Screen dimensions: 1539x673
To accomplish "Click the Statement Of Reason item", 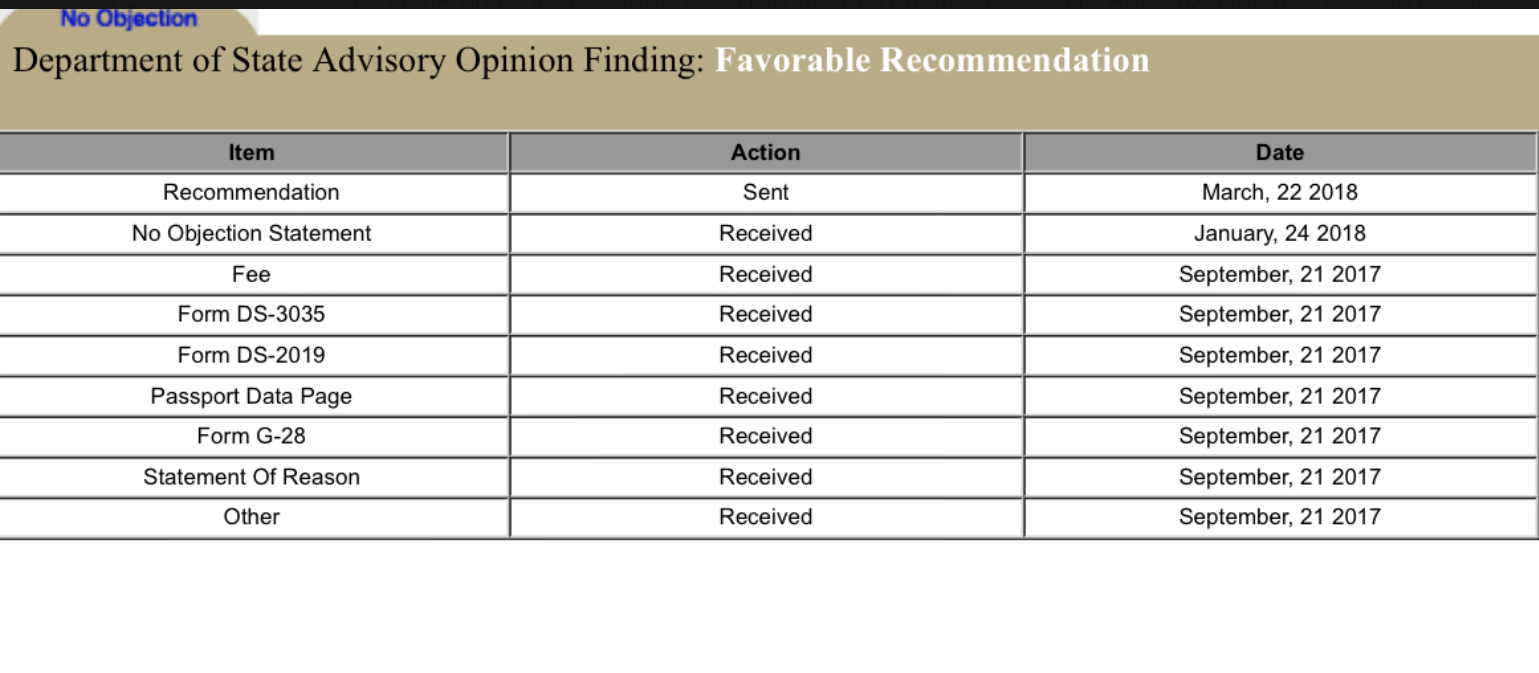I will click(x=251, y=477).
